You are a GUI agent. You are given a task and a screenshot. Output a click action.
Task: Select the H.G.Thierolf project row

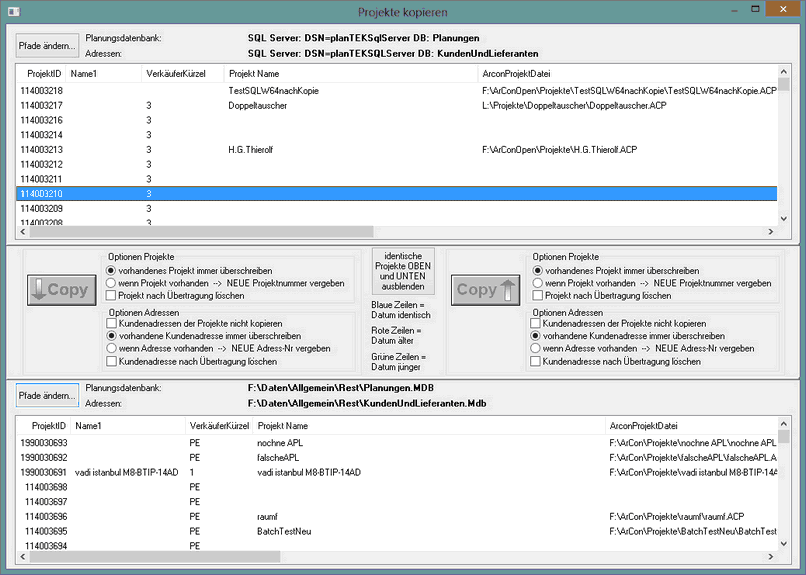coord(258,149)
